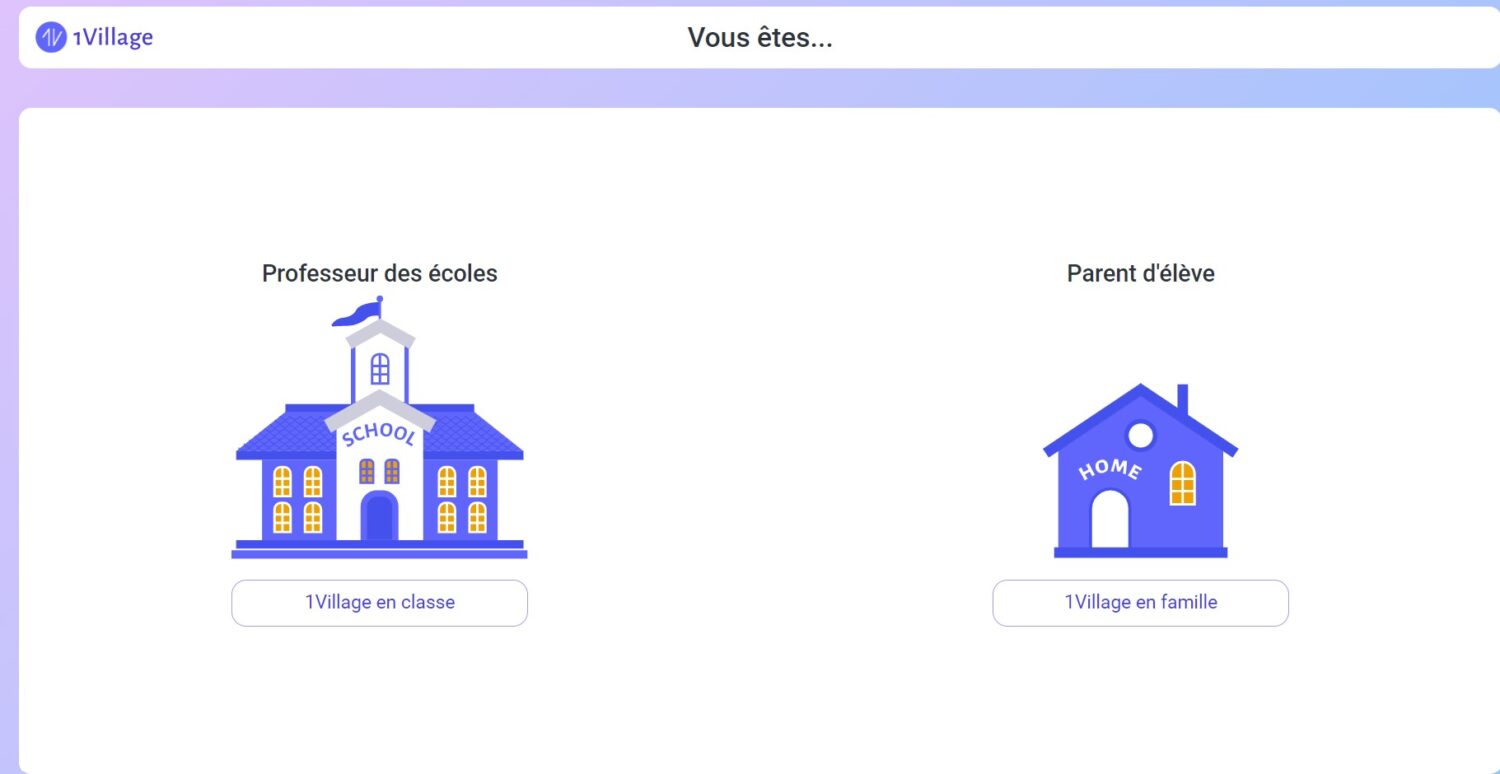Click the Vous êtes... page title
Screen dimensions: 1500x774
(x=760, y=38)
